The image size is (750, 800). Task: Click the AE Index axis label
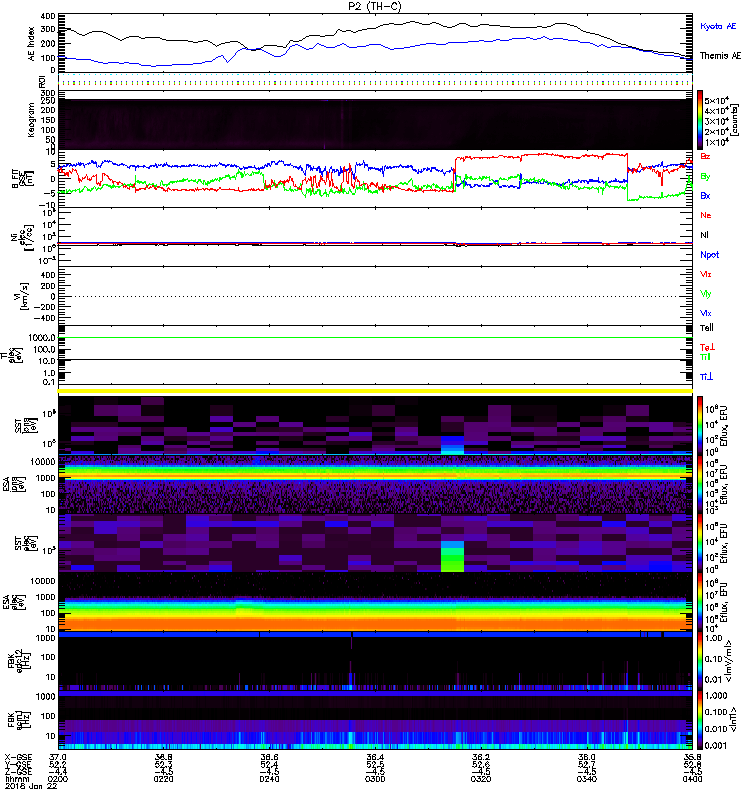coord(31,44)
